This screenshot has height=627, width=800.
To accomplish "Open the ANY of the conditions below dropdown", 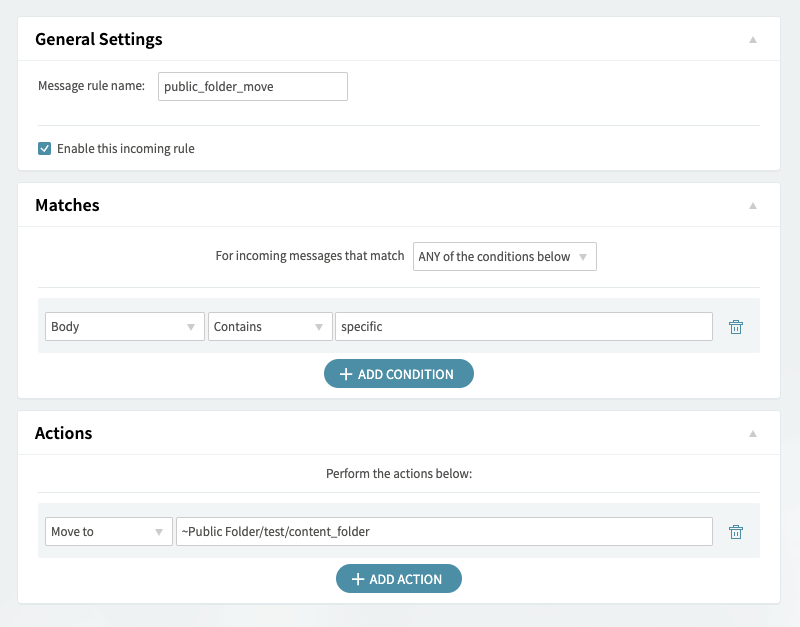I will click(505, 256).
